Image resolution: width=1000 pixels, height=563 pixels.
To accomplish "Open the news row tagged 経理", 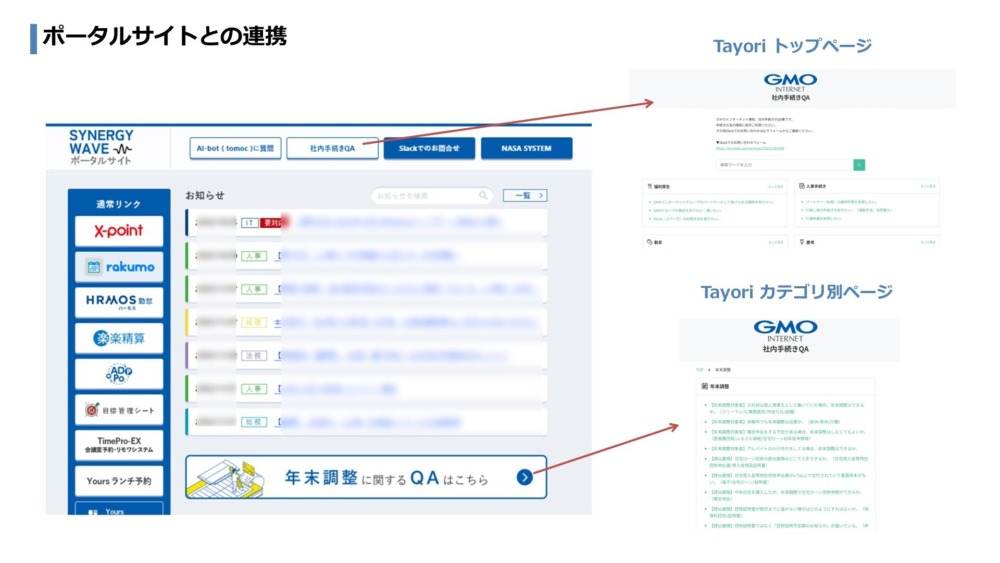I will point(366,322).
